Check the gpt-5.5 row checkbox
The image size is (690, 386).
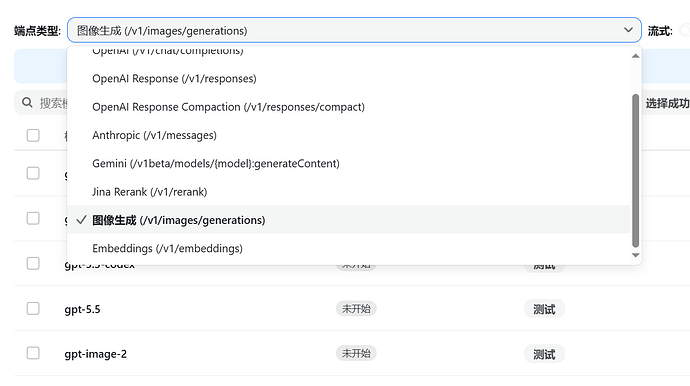(33, 309)
